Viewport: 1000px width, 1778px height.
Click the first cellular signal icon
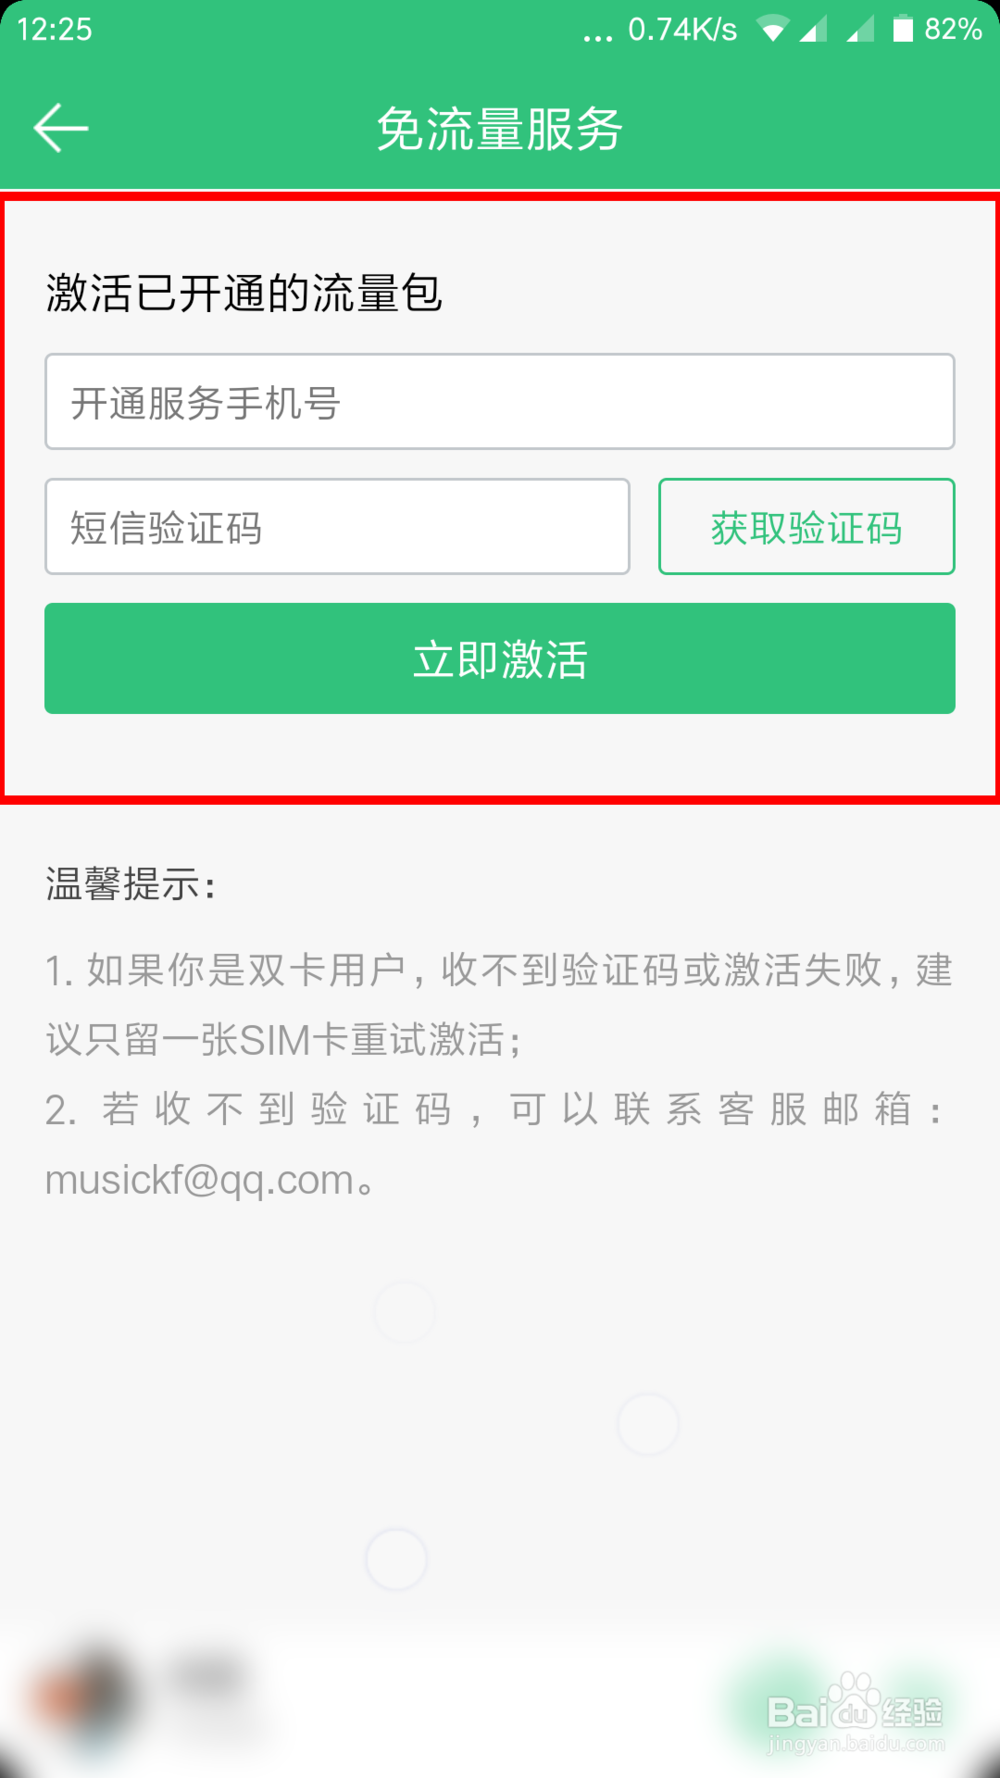[x=813, y=29]
